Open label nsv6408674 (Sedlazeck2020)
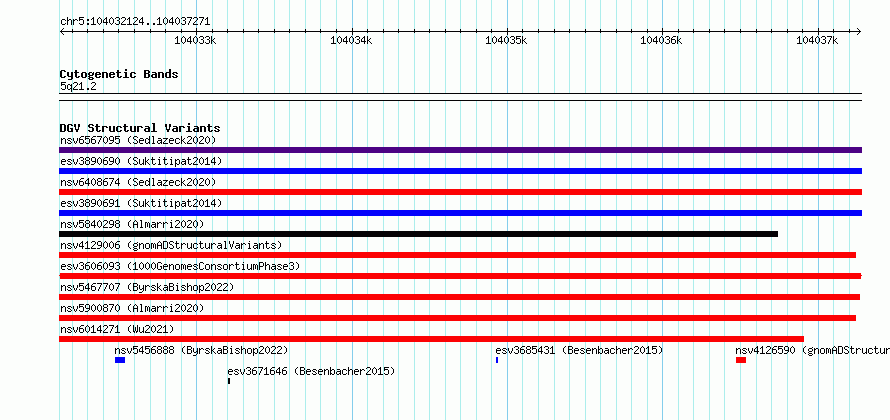This screenshot has width=890, height=420. tap(138, 182)
